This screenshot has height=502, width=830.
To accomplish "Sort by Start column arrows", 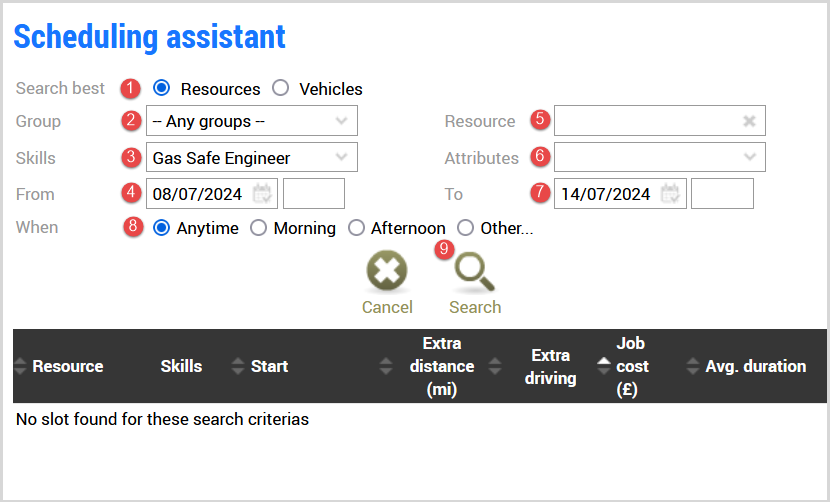I will (237, 366).
